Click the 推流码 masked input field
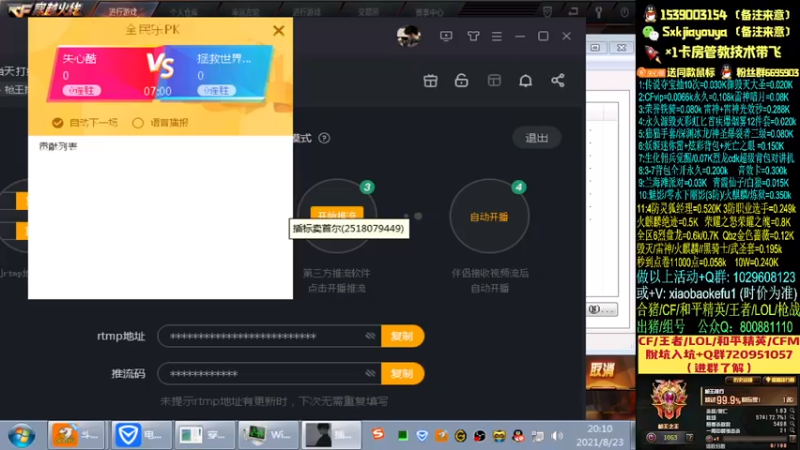 click(x=269, y=373)
